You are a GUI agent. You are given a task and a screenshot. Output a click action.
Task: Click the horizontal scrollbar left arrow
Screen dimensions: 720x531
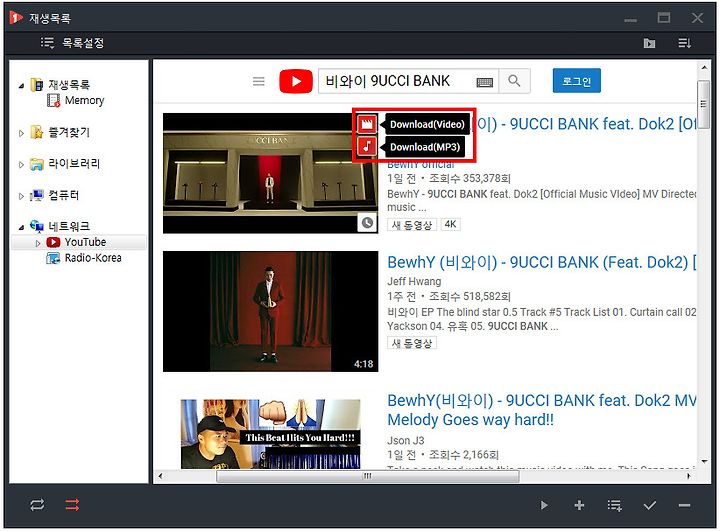pyautogui.click(x=160, y=476)
